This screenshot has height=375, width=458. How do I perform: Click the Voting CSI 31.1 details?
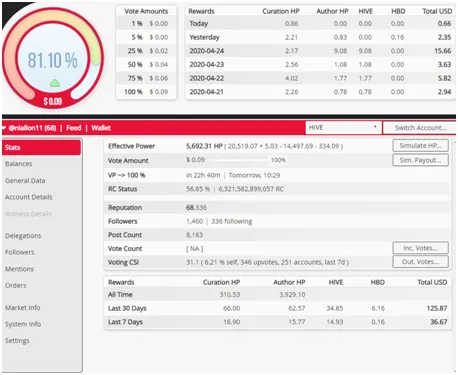coord(267,262)
